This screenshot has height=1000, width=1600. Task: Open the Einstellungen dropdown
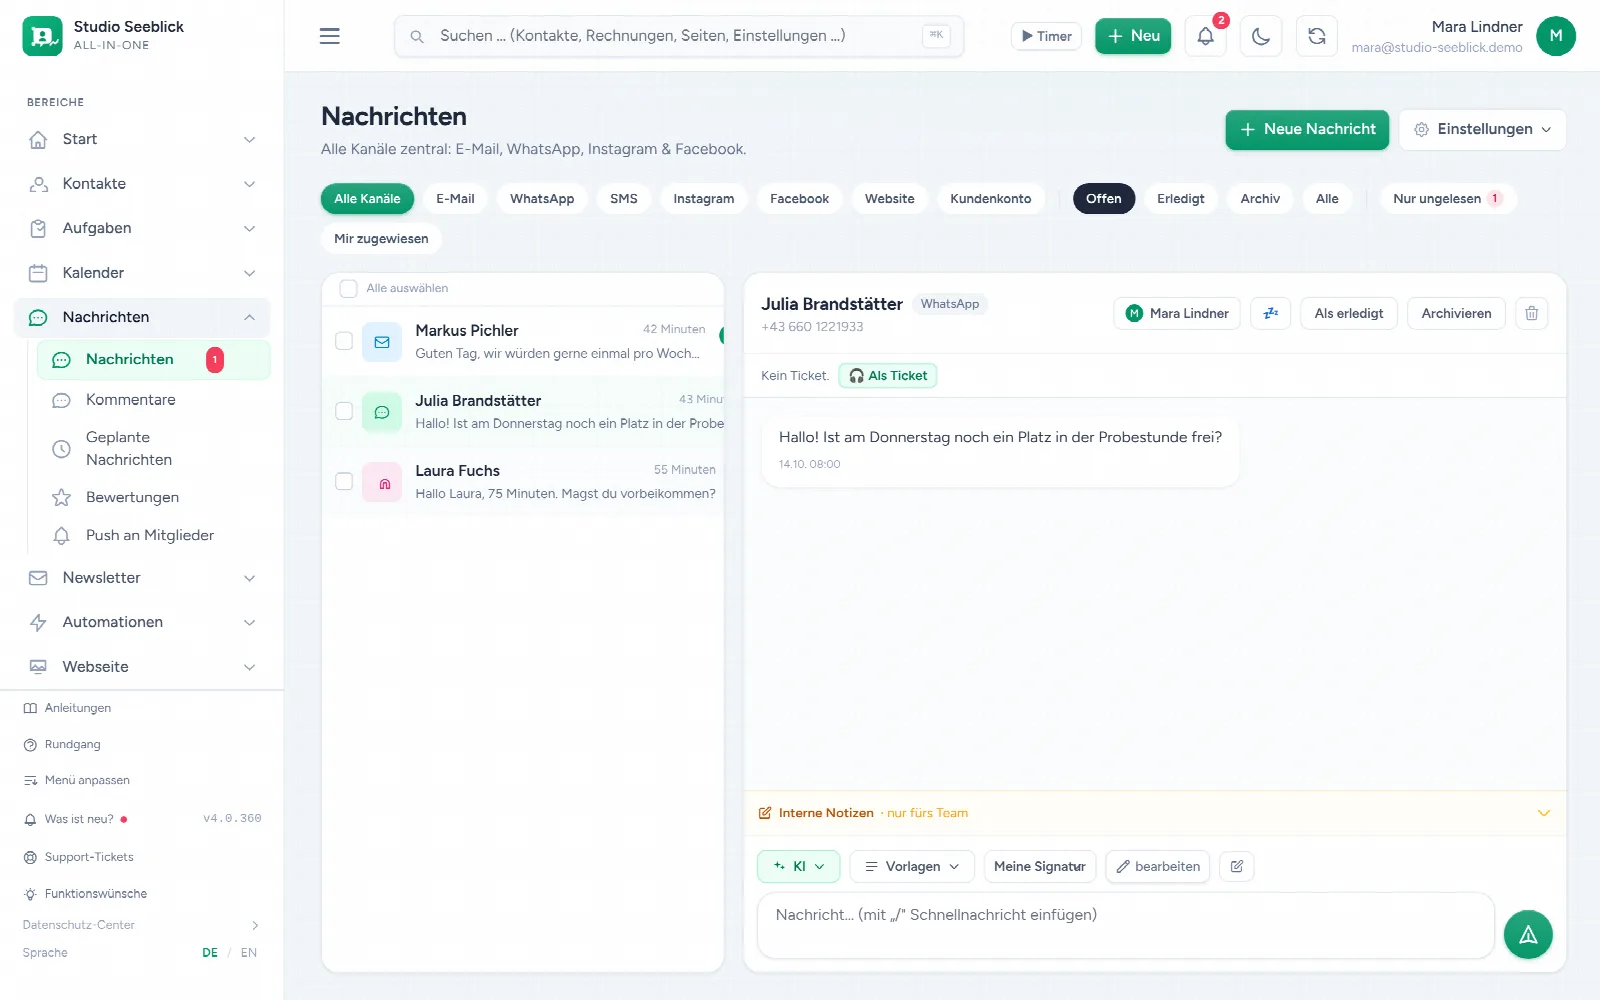[x=1482, y=129]
